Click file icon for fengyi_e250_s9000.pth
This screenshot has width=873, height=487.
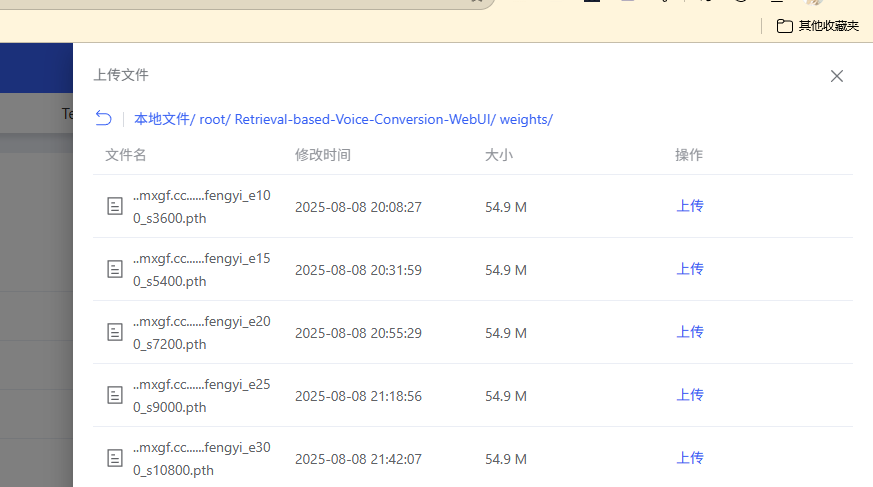click(x=115, y=395)
